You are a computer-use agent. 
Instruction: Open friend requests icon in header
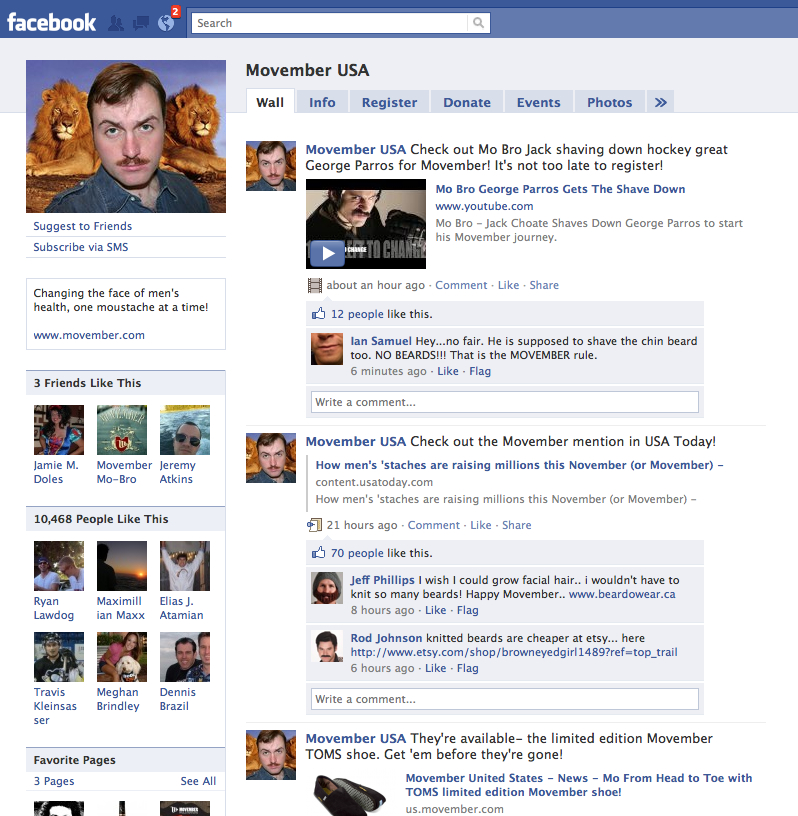coord(116,23)
